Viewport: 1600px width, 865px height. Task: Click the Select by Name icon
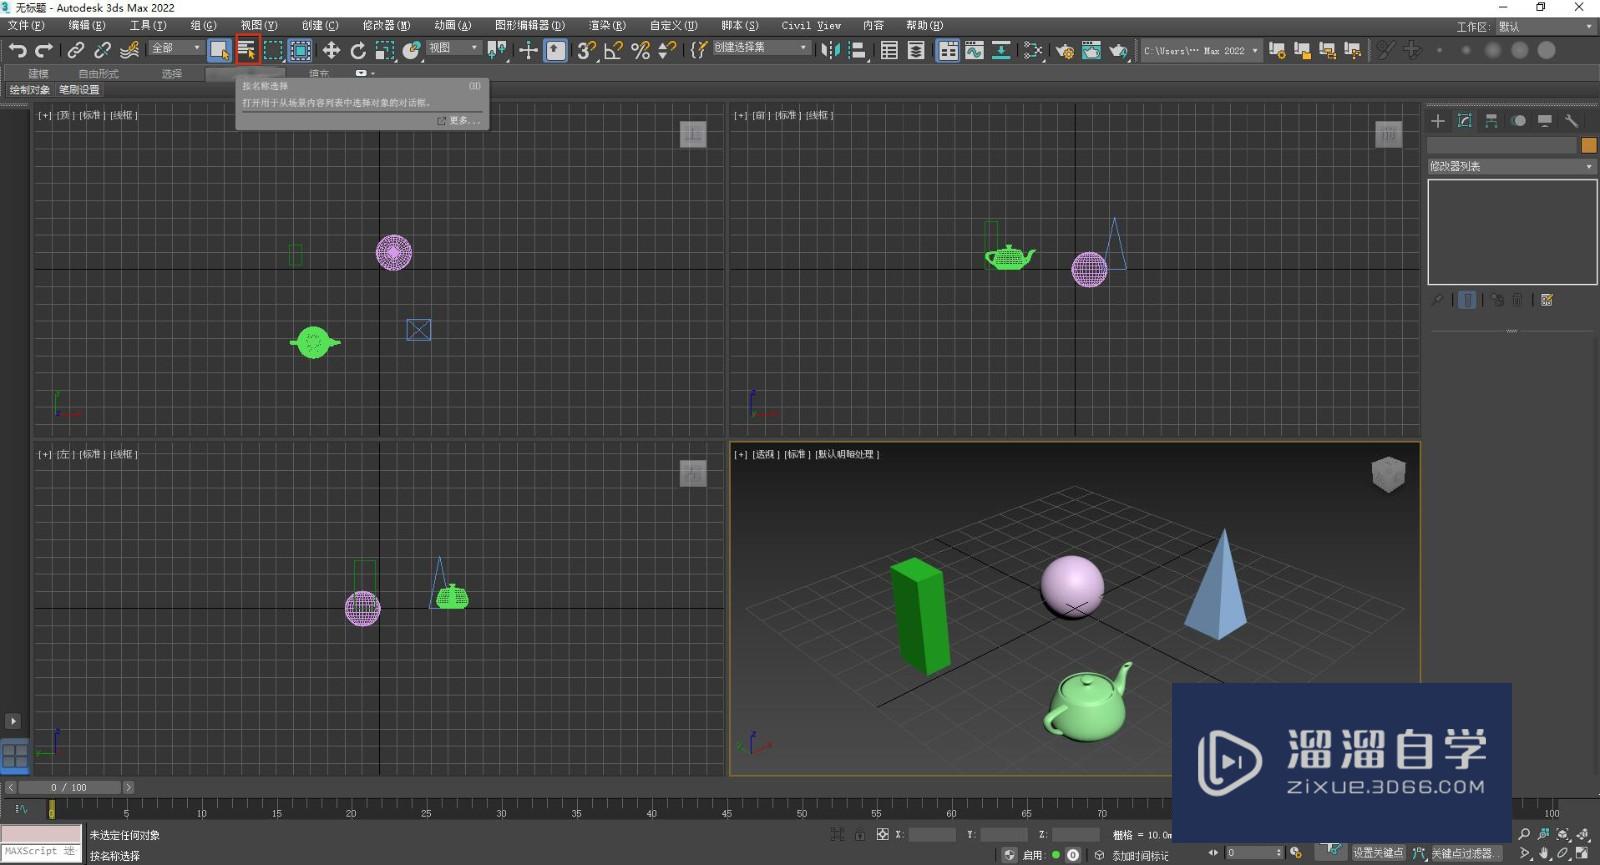tap(246, 50)
